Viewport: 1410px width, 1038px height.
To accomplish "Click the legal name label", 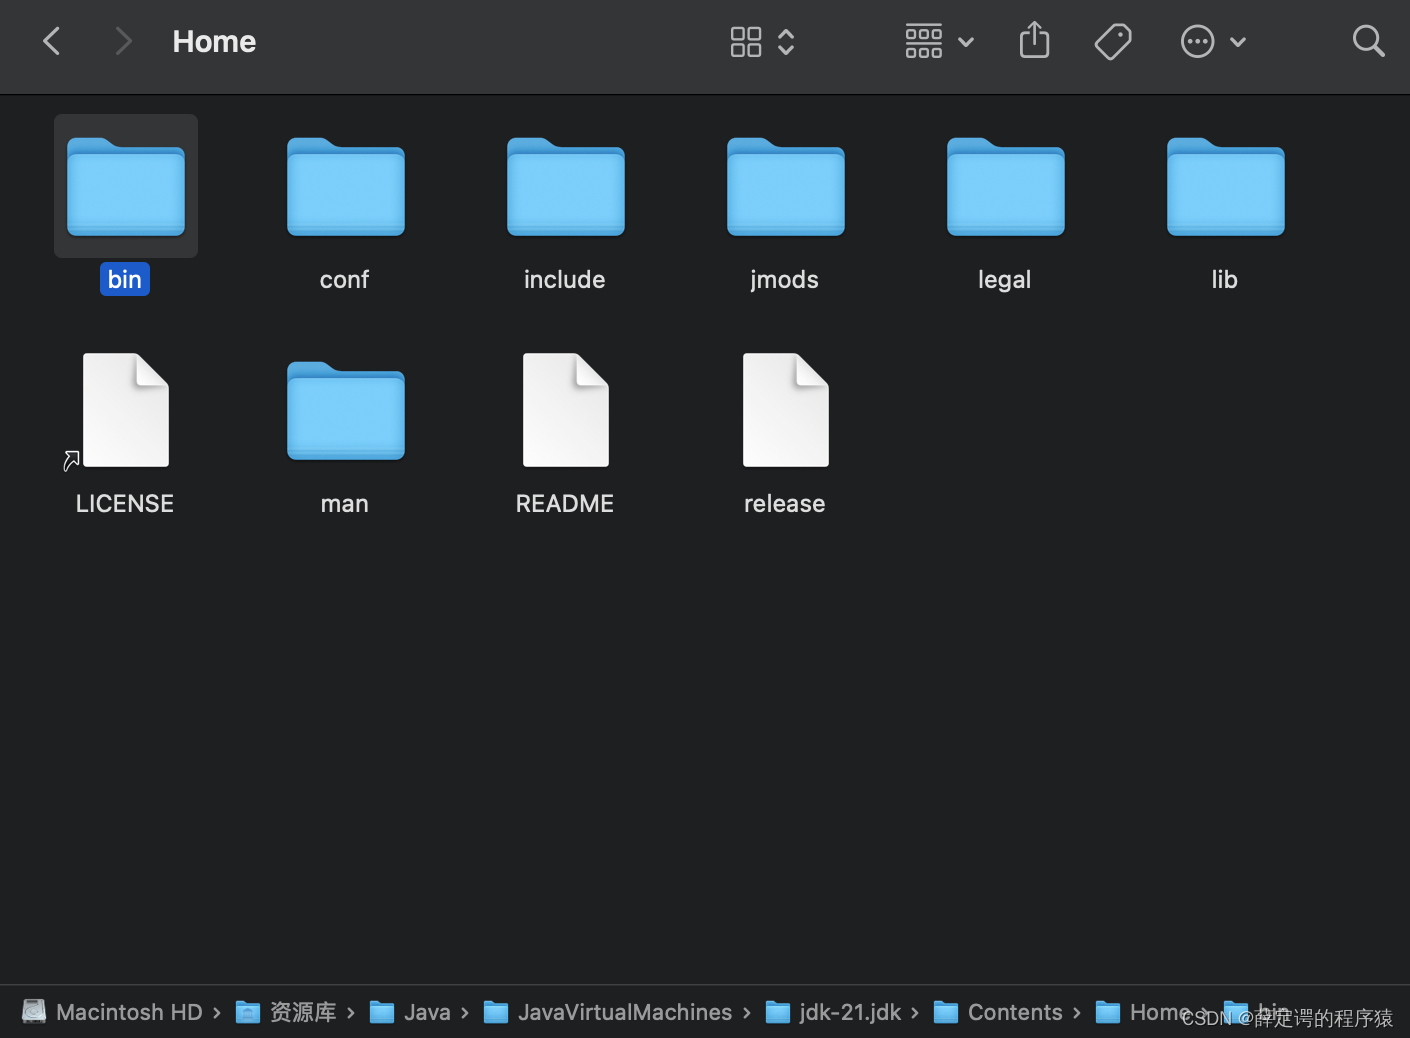I will 1005,280.
